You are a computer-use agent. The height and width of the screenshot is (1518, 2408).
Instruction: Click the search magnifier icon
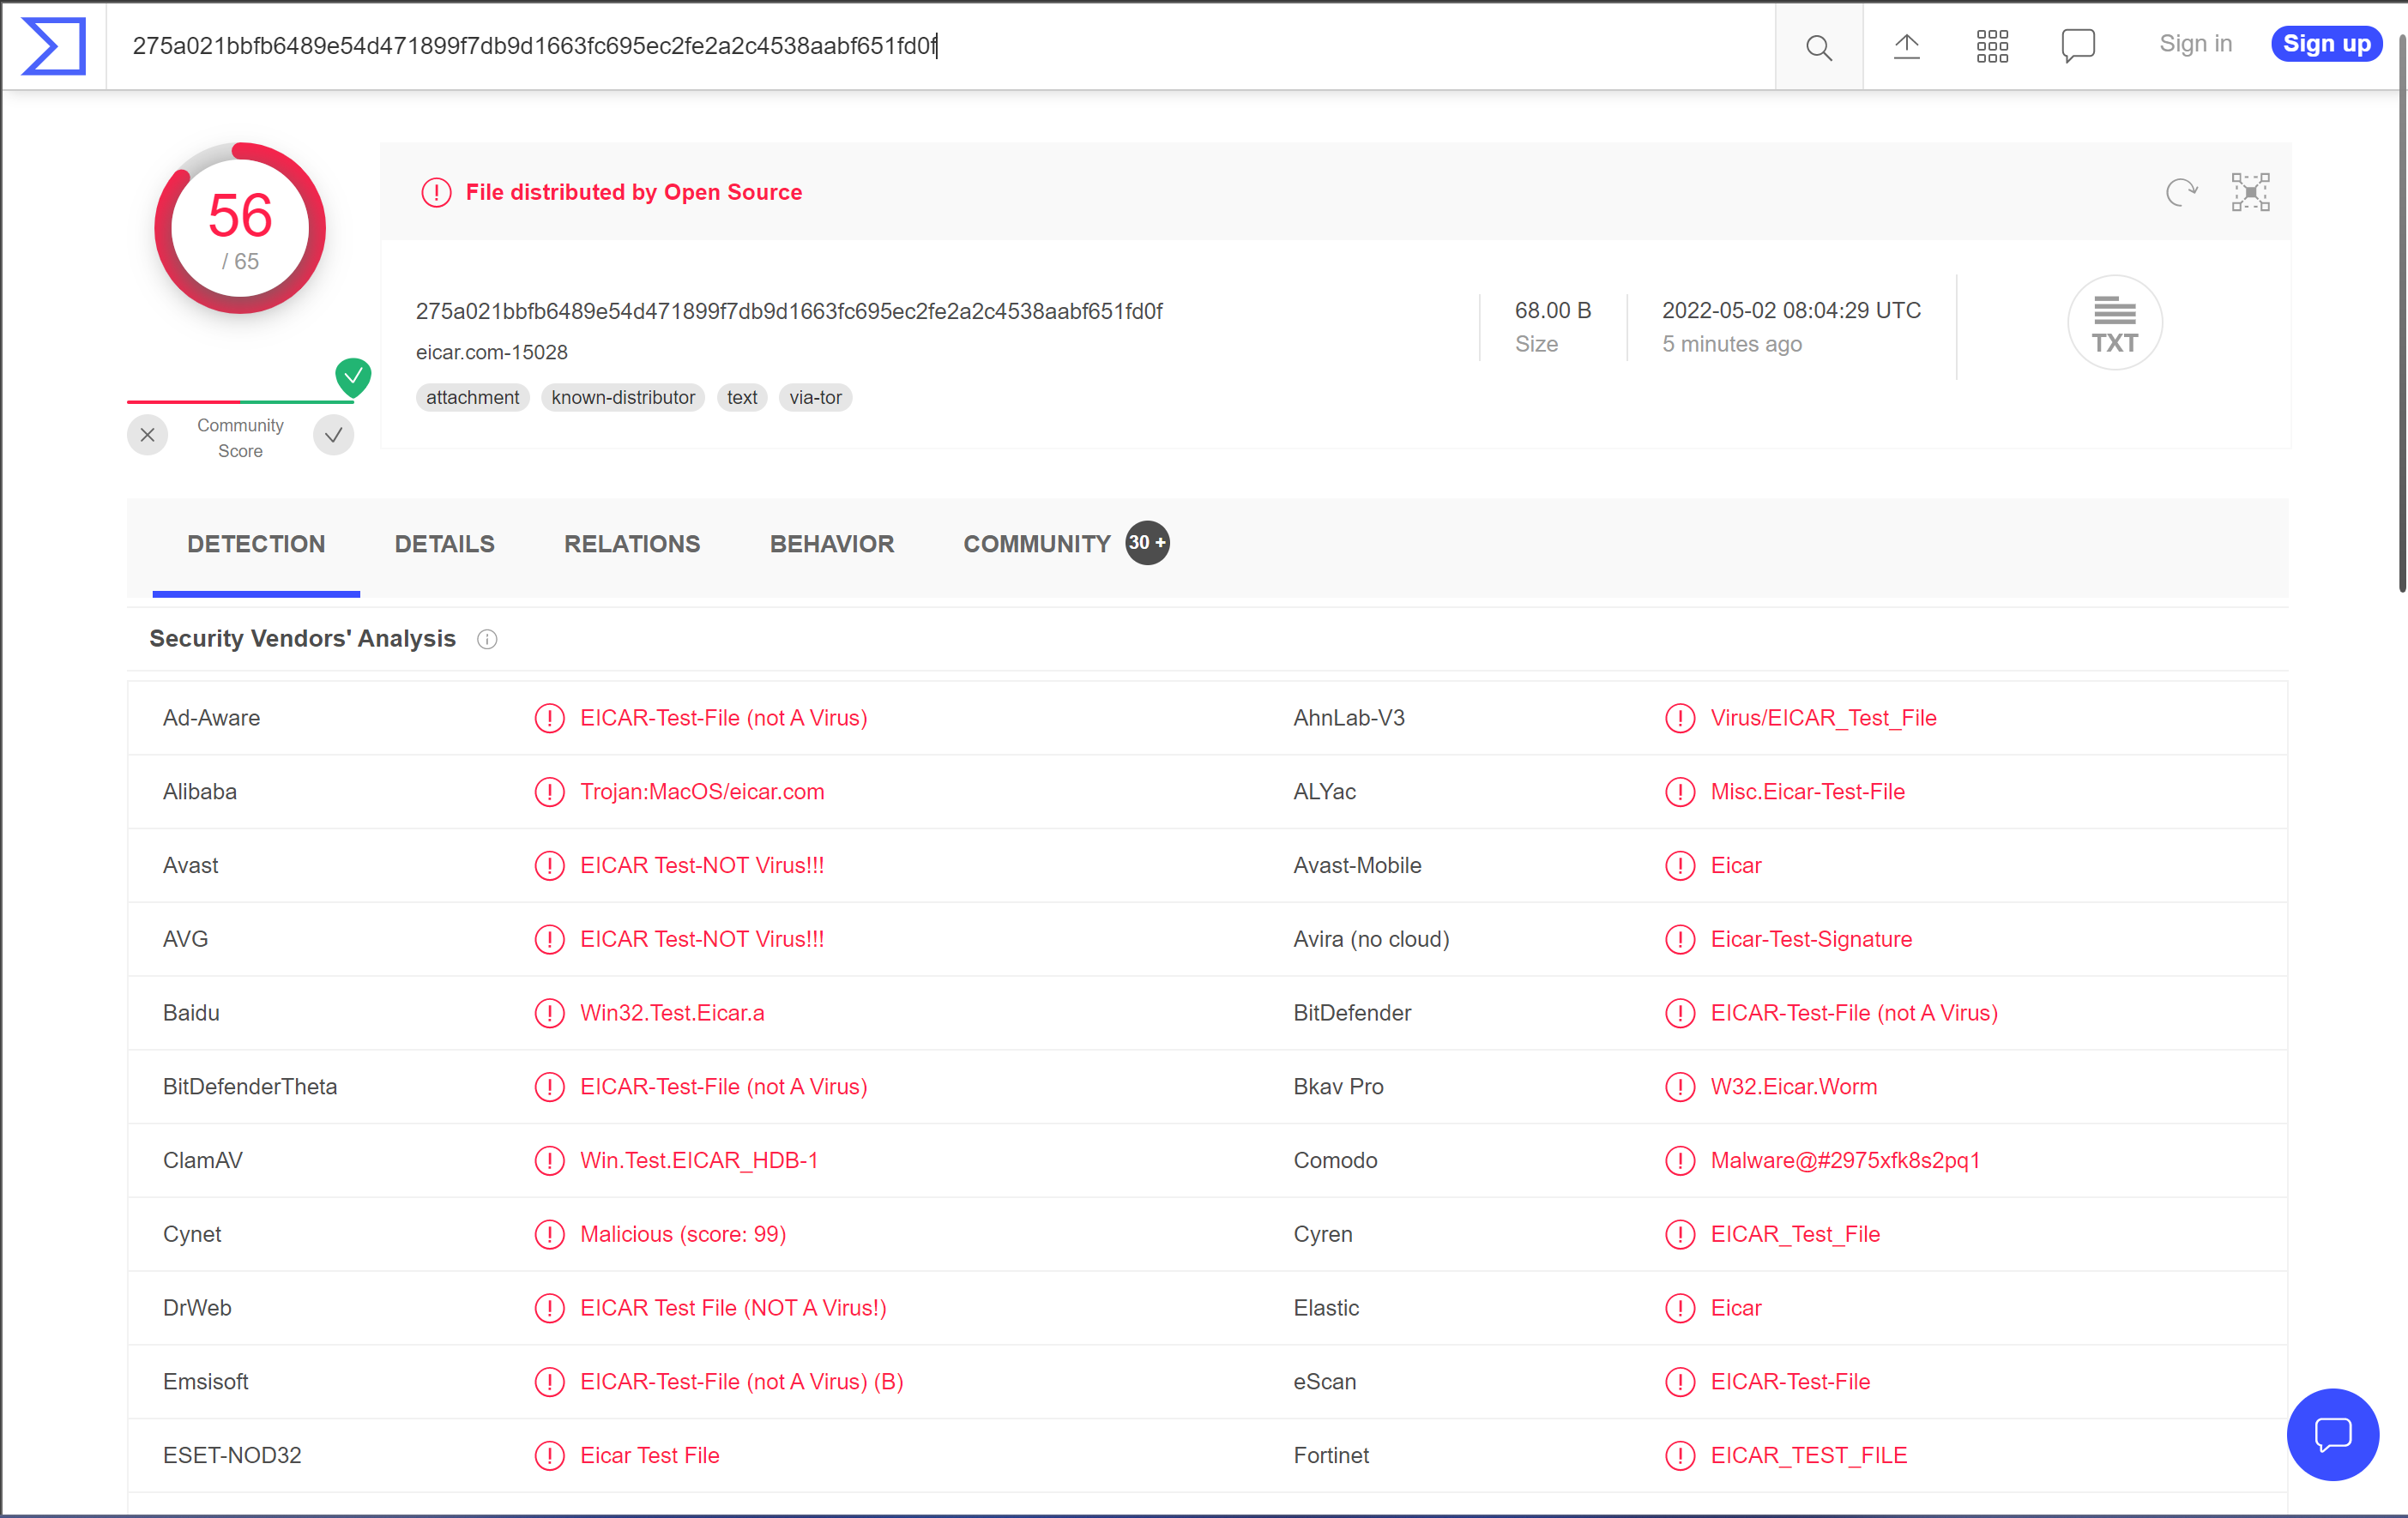(x=1818, y=47)
